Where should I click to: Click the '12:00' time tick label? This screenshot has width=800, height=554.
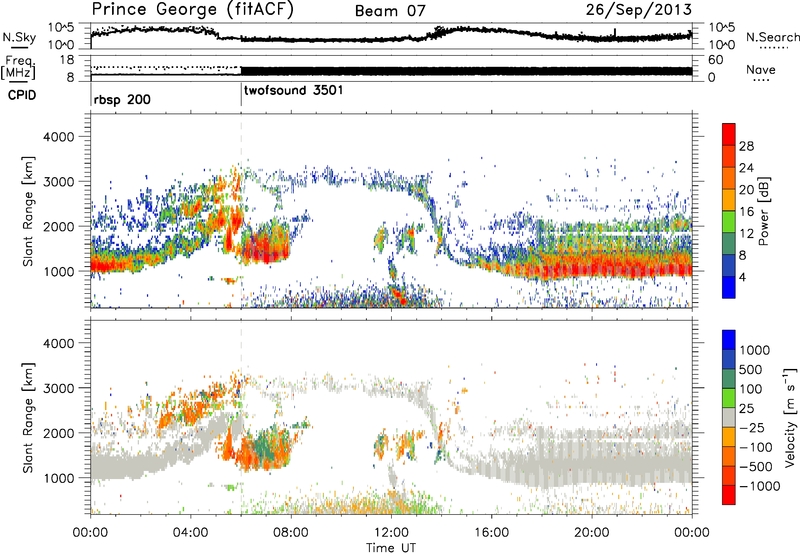pyautogui.click(x=391, y=533)
